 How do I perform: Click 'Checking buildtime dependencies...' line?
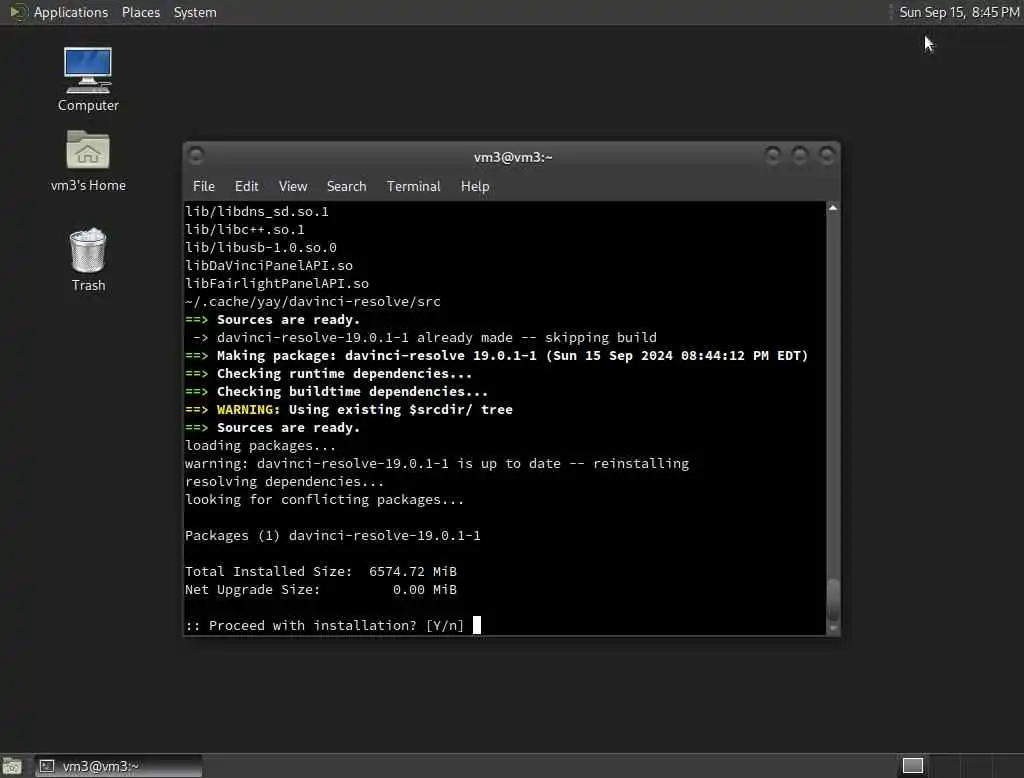pyautogui.click(x=336, y=391)
